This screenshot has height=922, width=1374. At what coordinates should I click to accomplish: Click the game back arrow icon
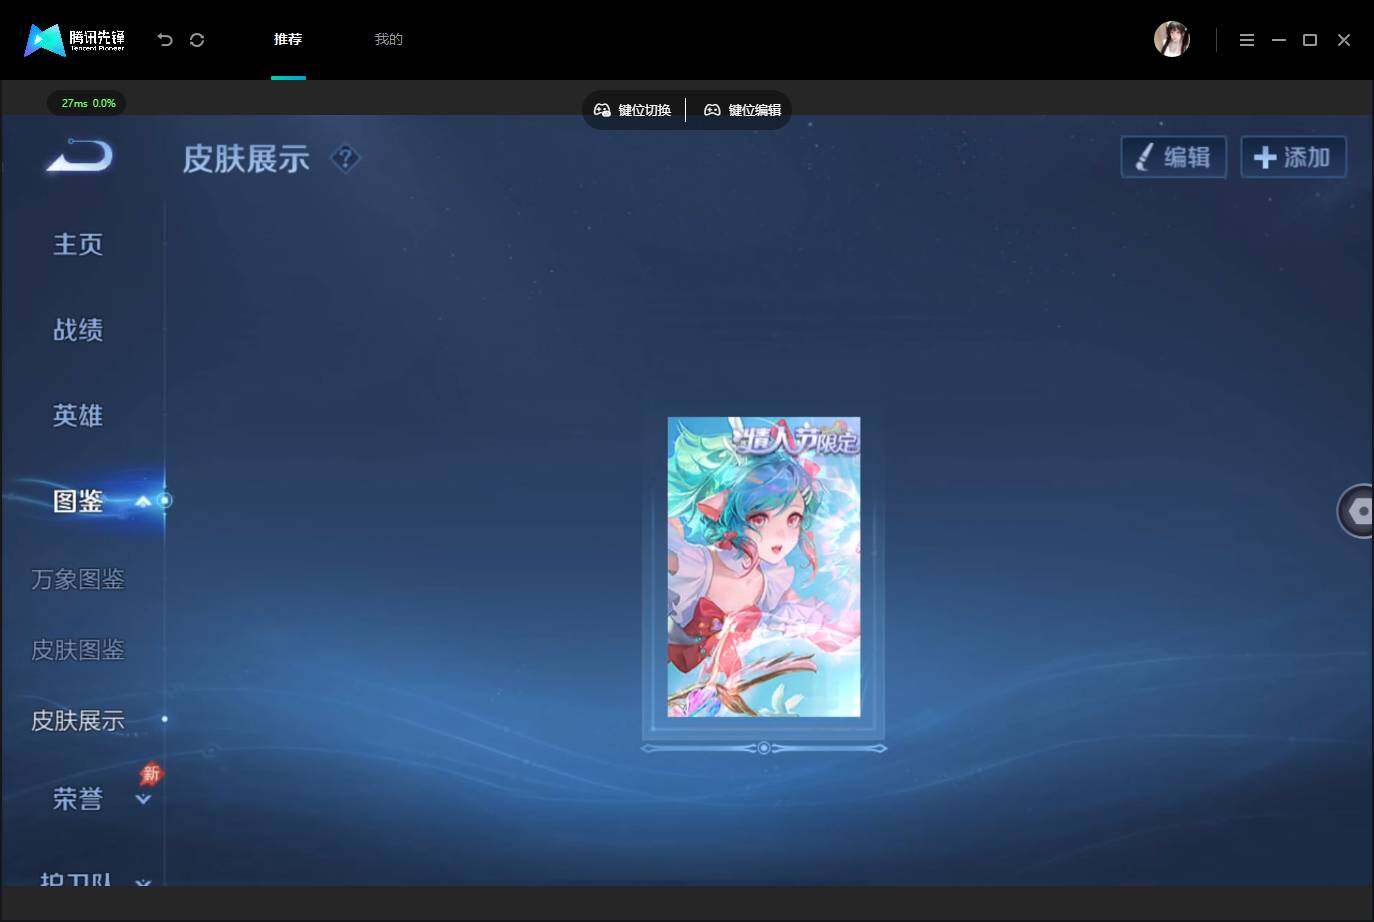79,156
